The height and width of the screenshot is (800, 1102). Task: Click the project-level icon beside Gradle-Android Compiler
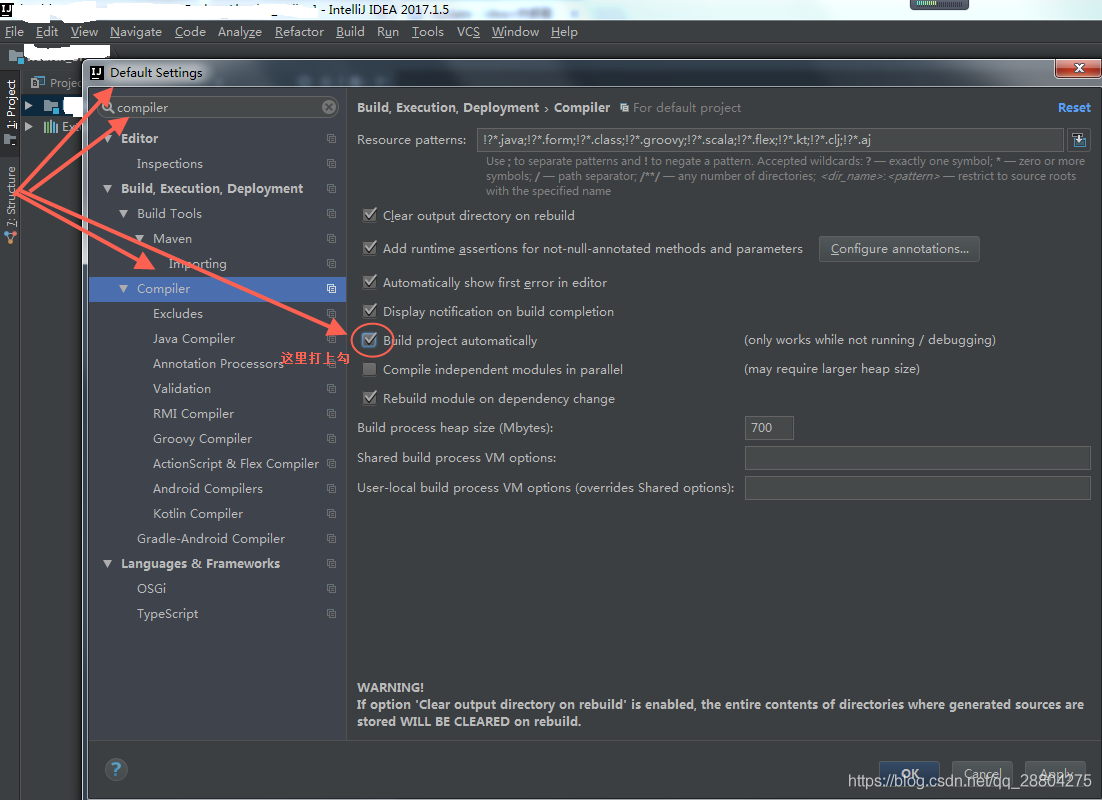(331, 538)
